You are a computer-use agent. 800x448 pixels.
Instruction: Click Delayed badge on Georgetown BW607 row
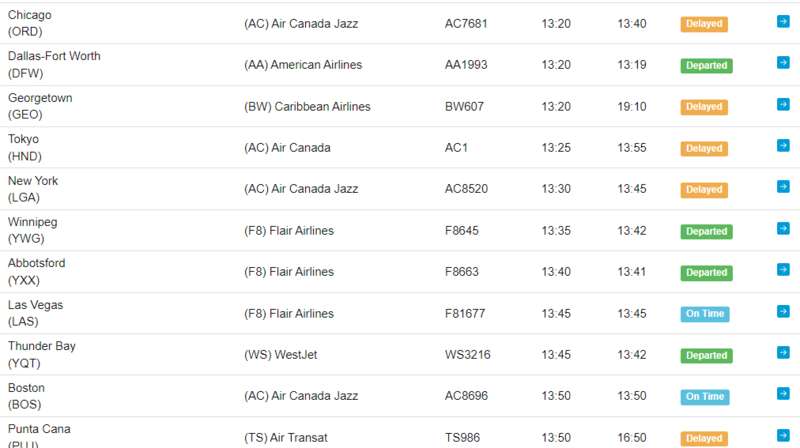(x=704, y=107)
